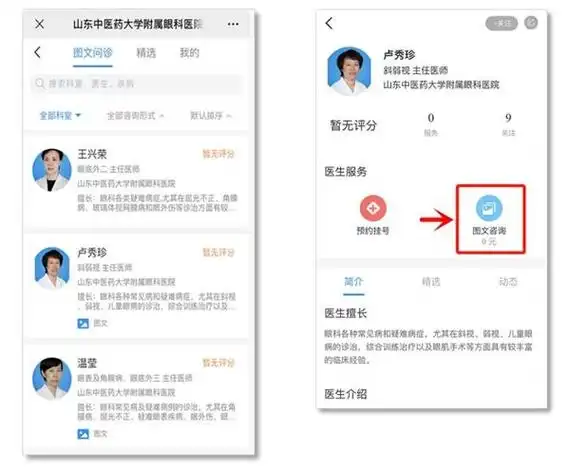
Task: Select 卢秀珍 name in doctor list
Action: point(92,252)
